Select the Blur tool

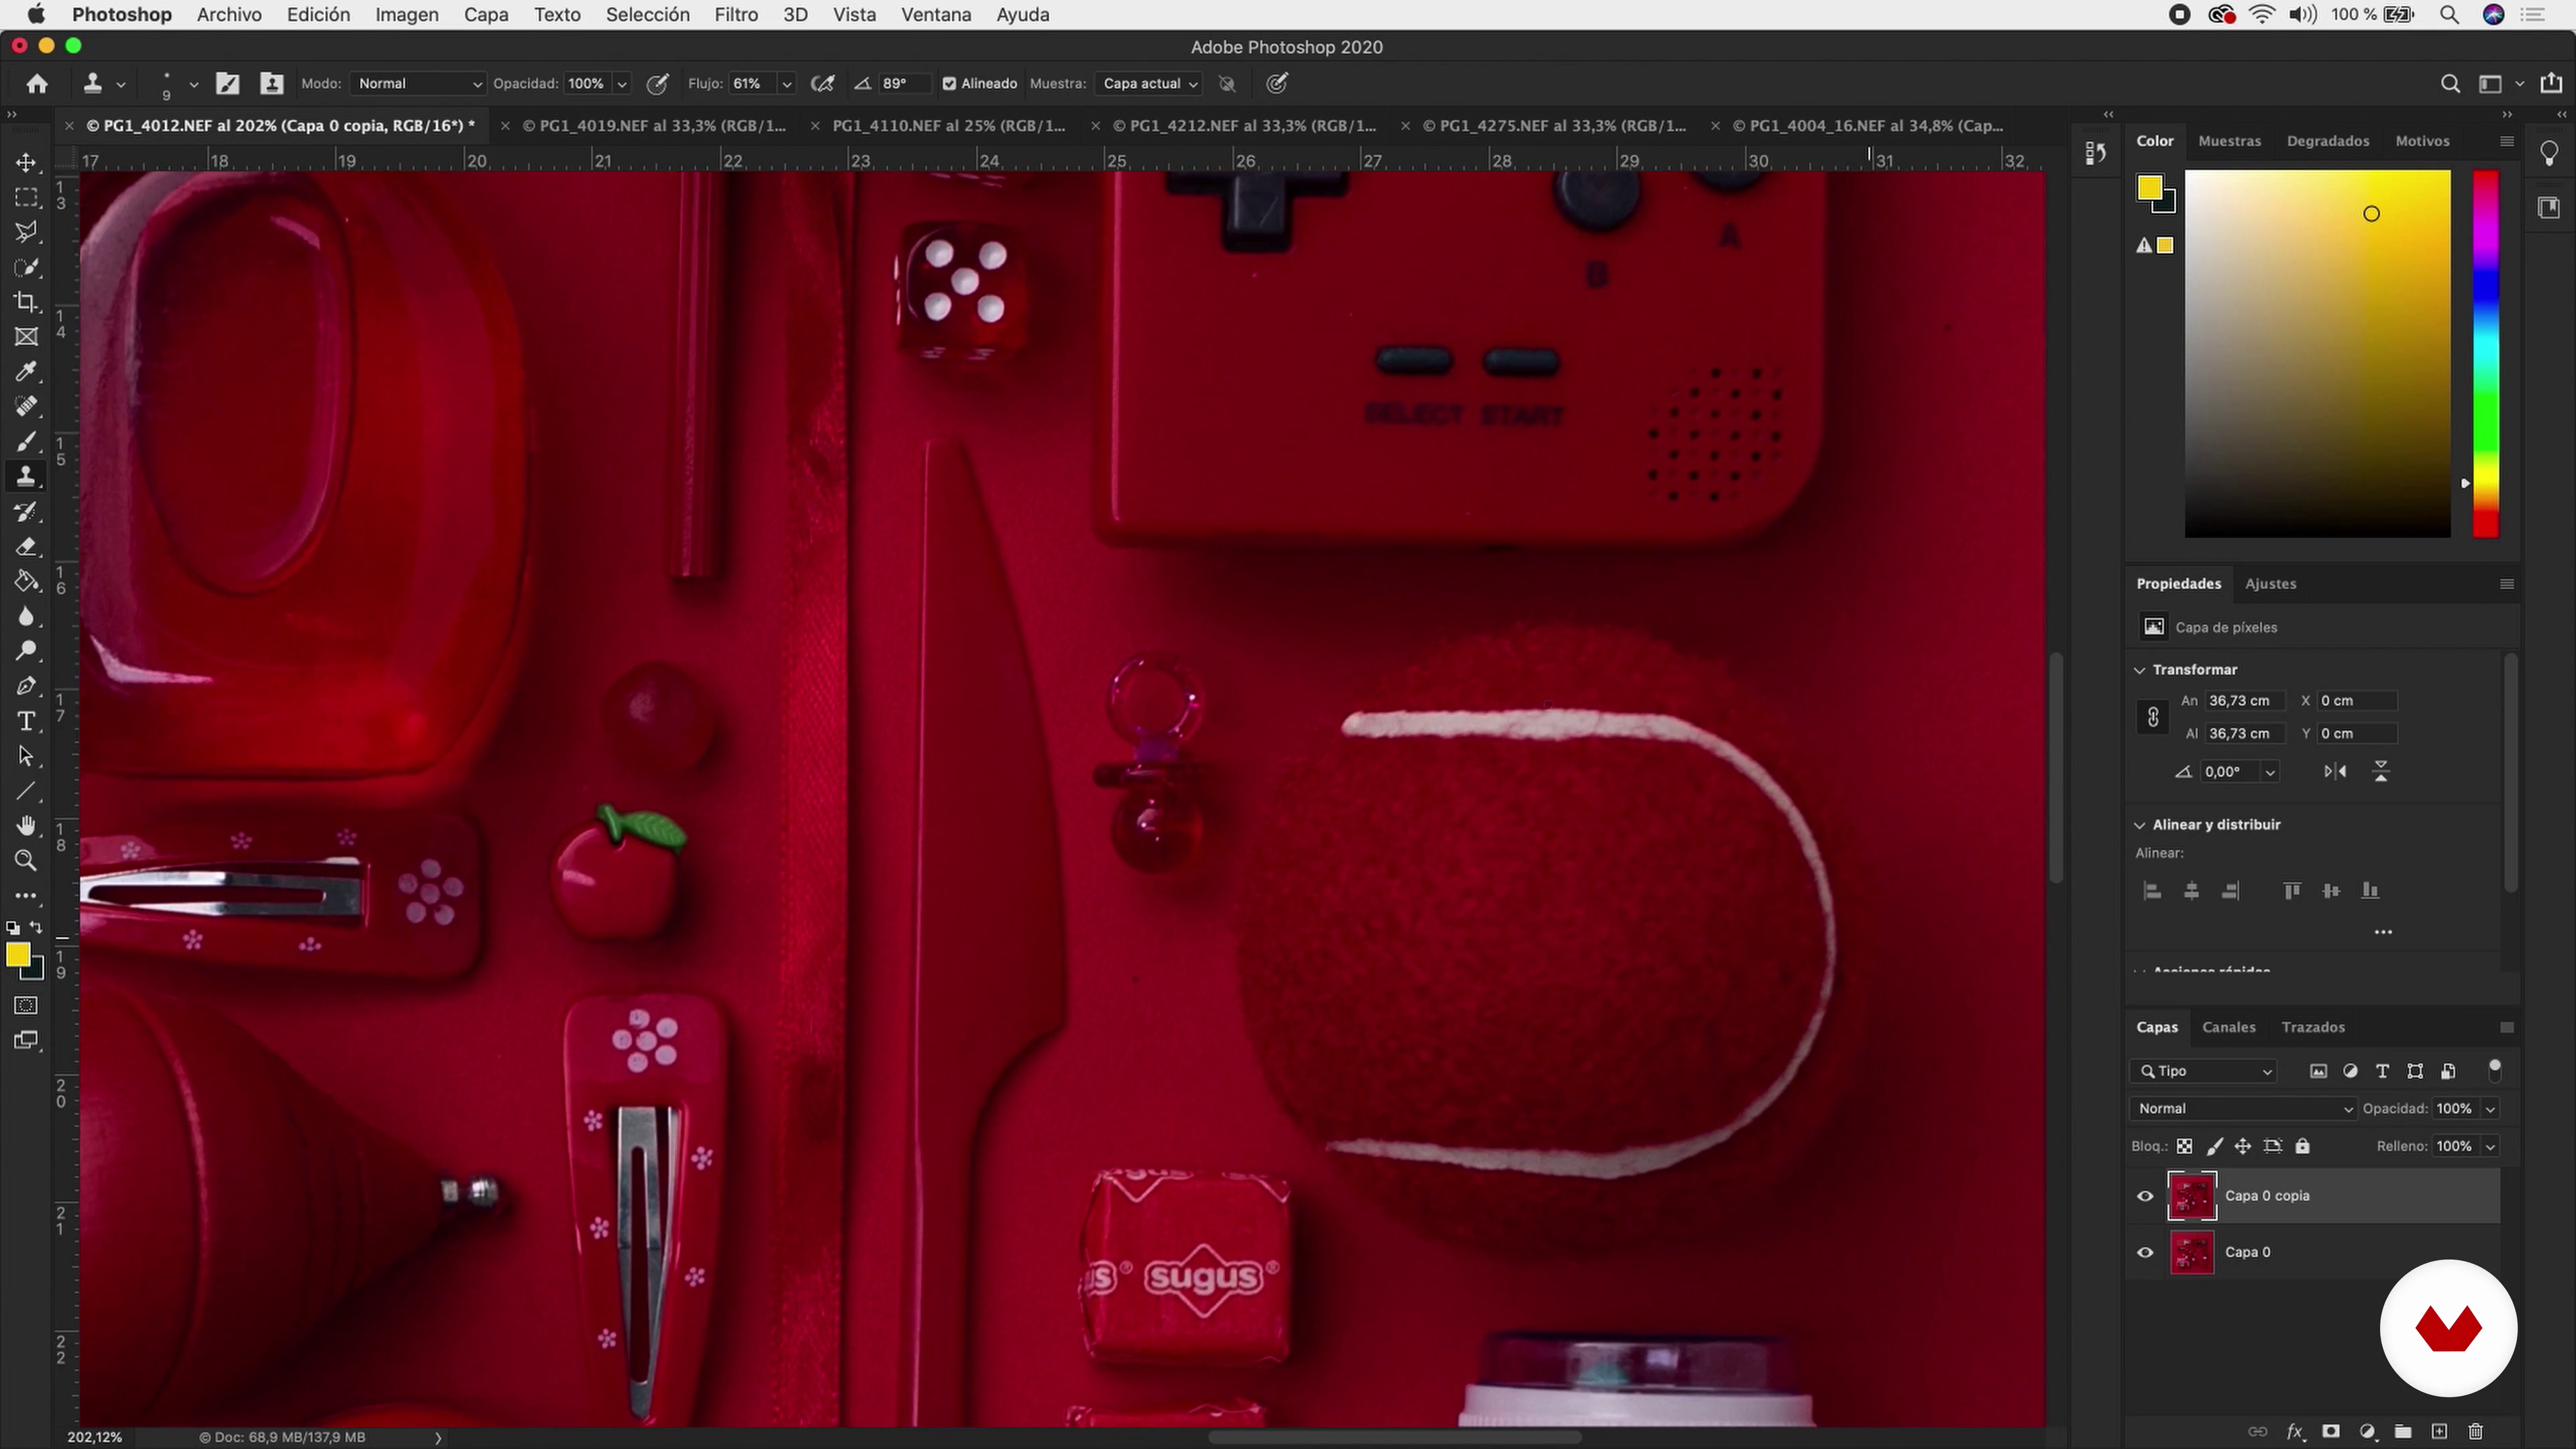coord(26,617)
